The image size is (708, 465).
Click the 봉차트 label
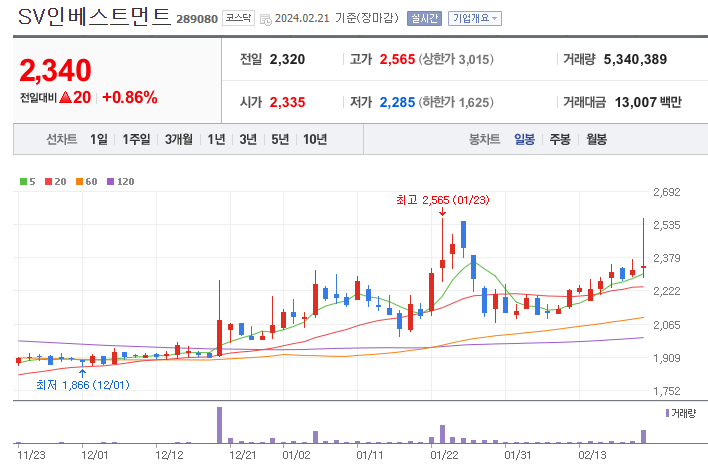(x=484, y=139)
